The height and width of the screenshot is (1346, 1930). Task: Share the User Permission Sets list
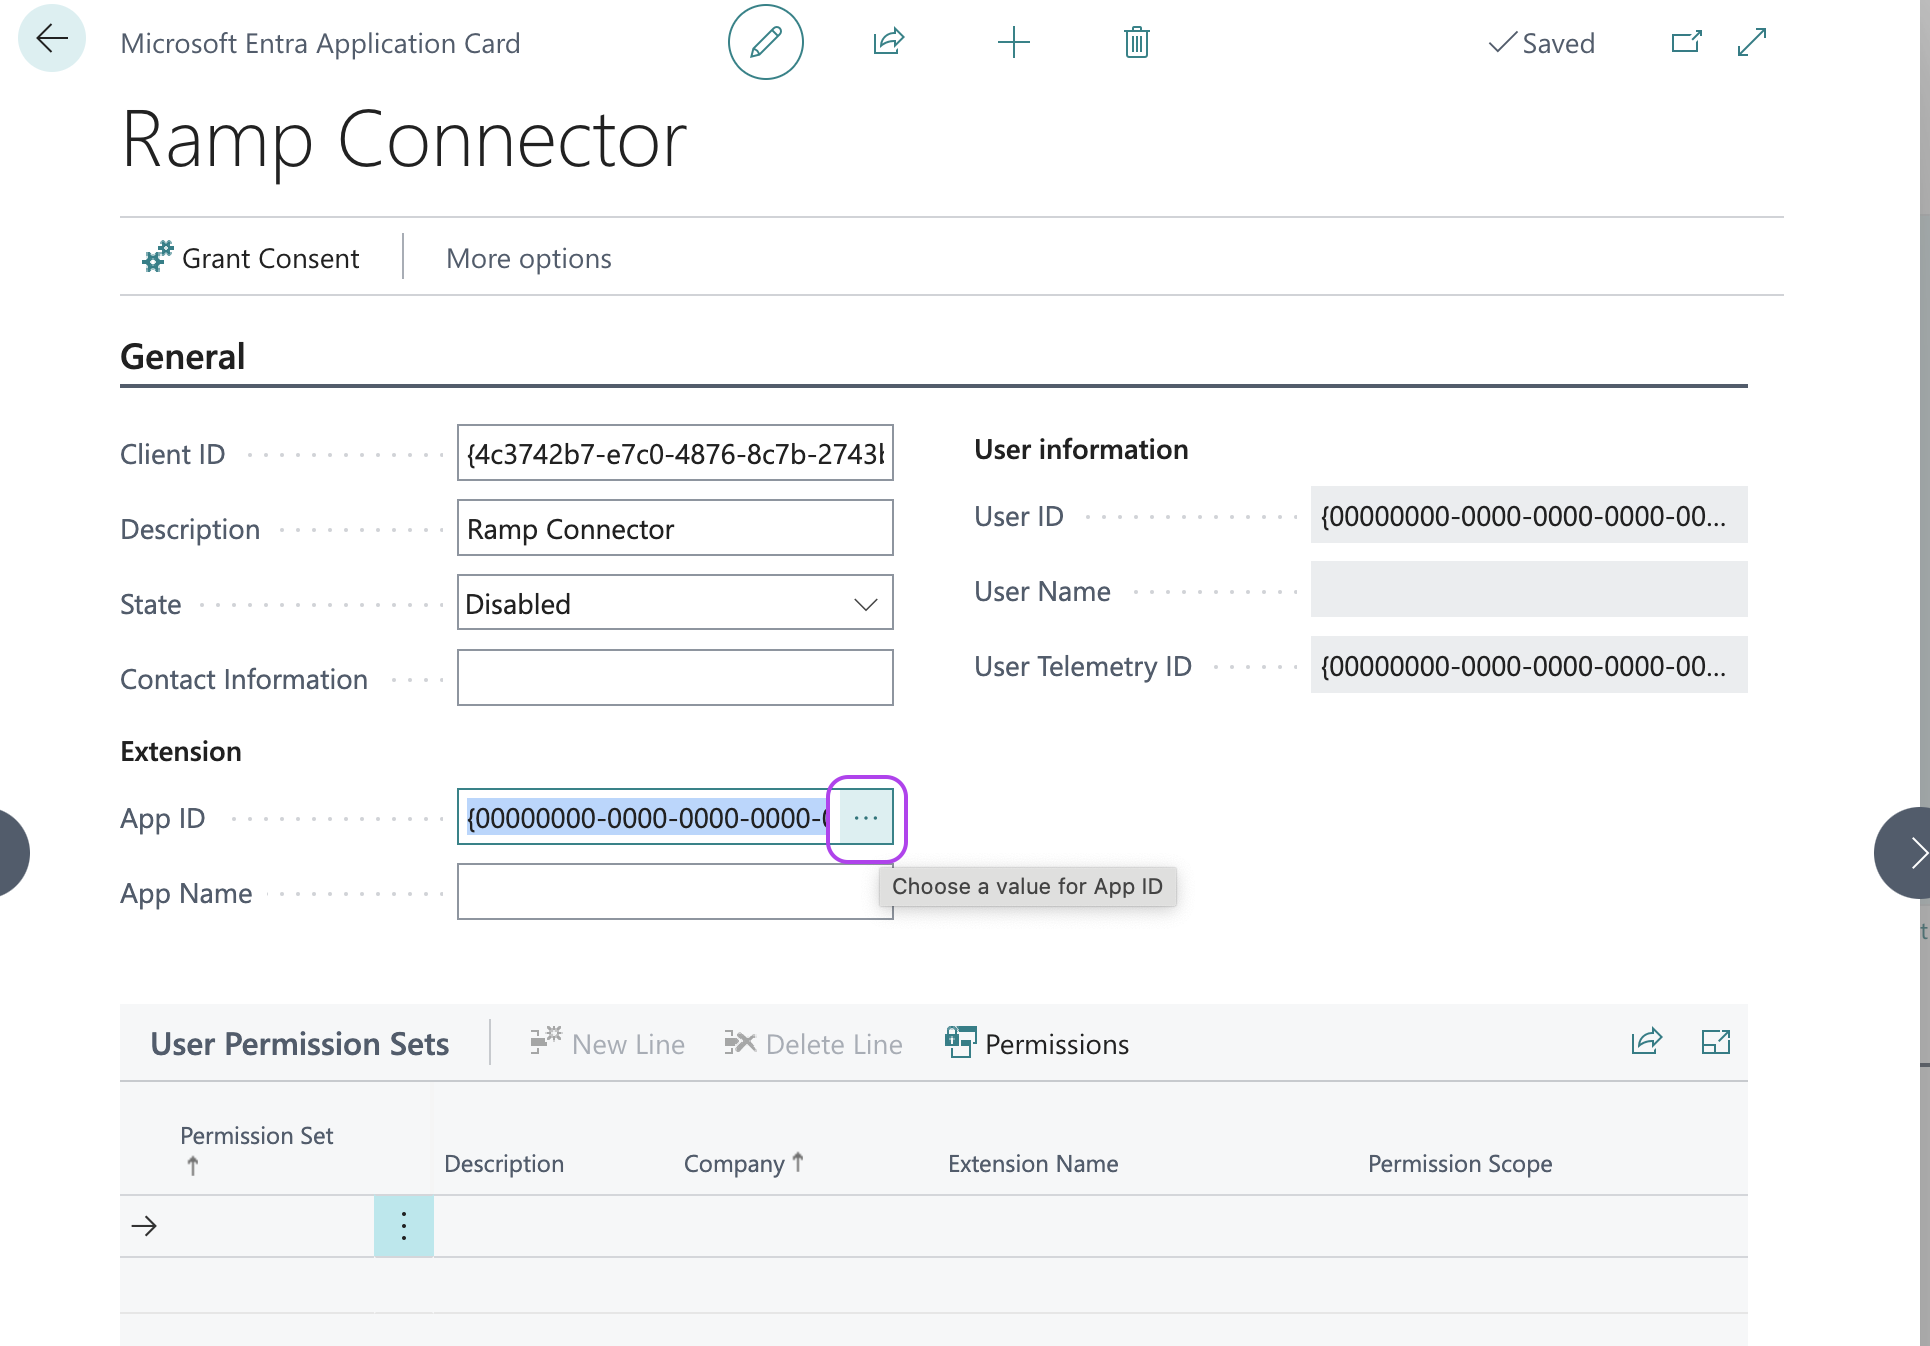point(1646,1042)
